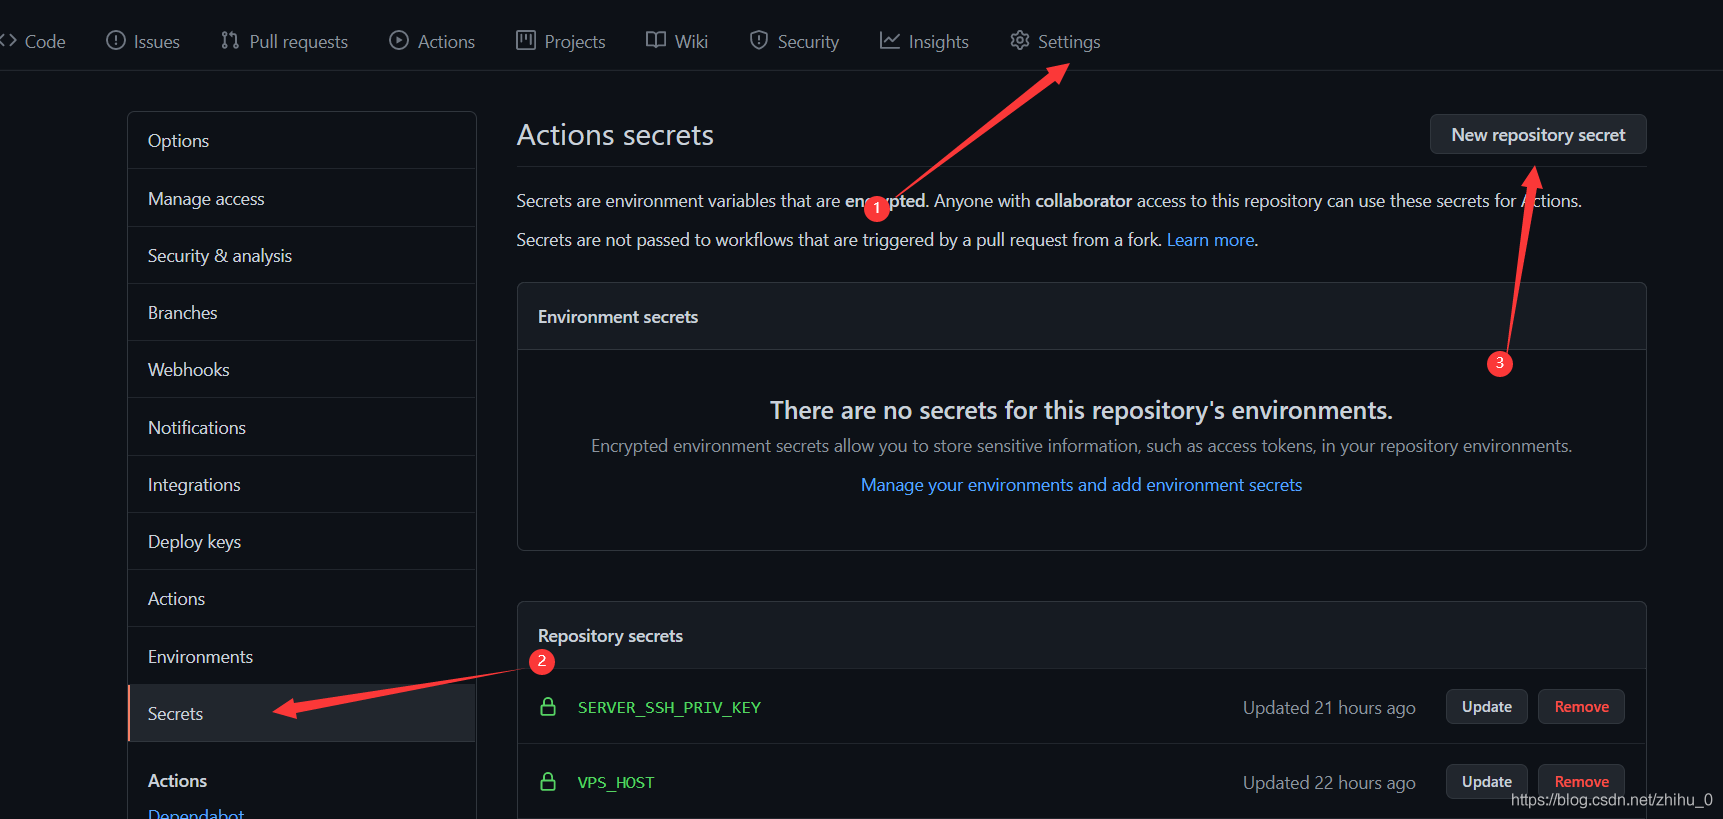Open the Secrets sidebar item
This screenshot has height=819, width=1723.
176,714
